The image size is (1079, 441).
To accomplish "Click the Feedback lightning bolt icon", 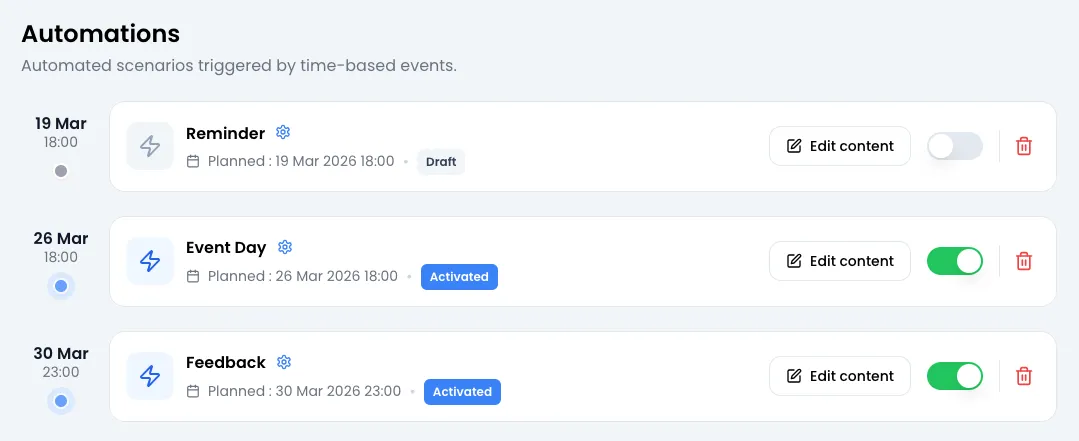I will pos(150,376).
